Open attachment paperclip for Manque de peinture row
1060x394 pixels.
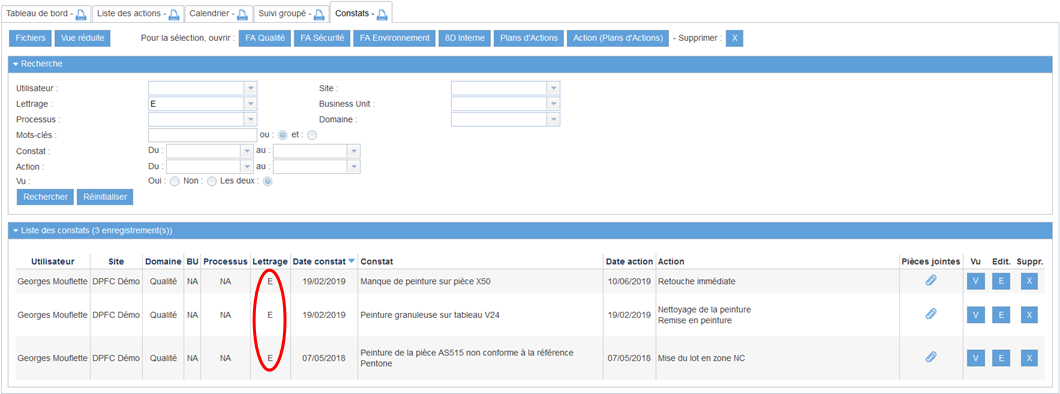pos(931,280)
